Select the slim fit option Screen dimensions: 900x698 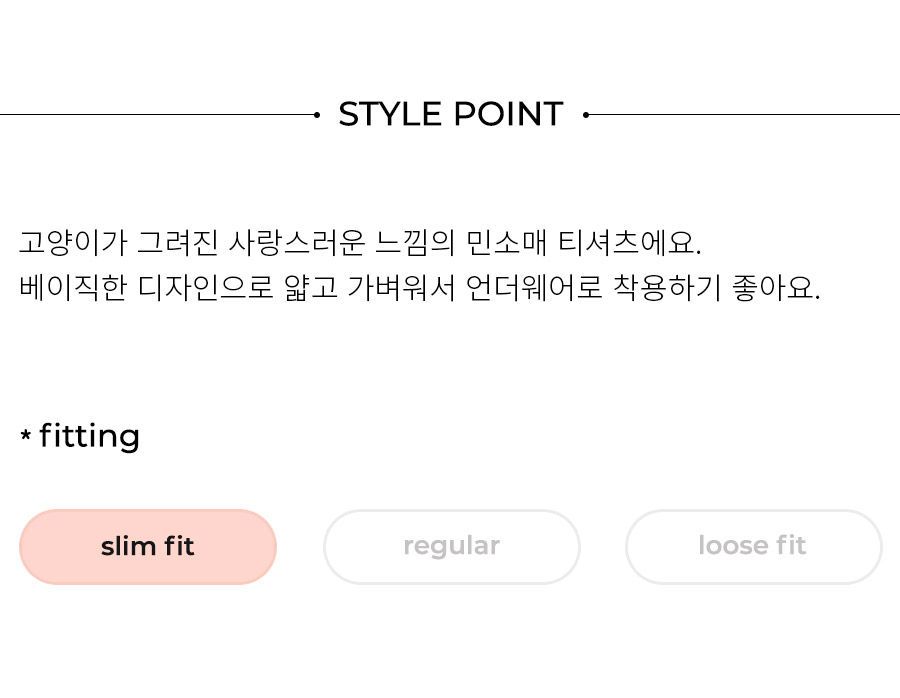coord(148,546)
